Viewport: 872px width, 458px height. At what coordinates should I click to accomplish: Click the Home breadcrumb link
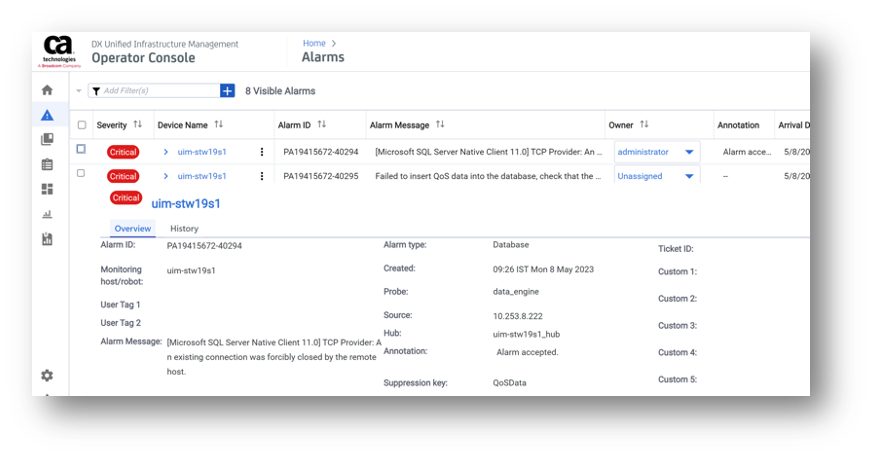tap(314, 43)
